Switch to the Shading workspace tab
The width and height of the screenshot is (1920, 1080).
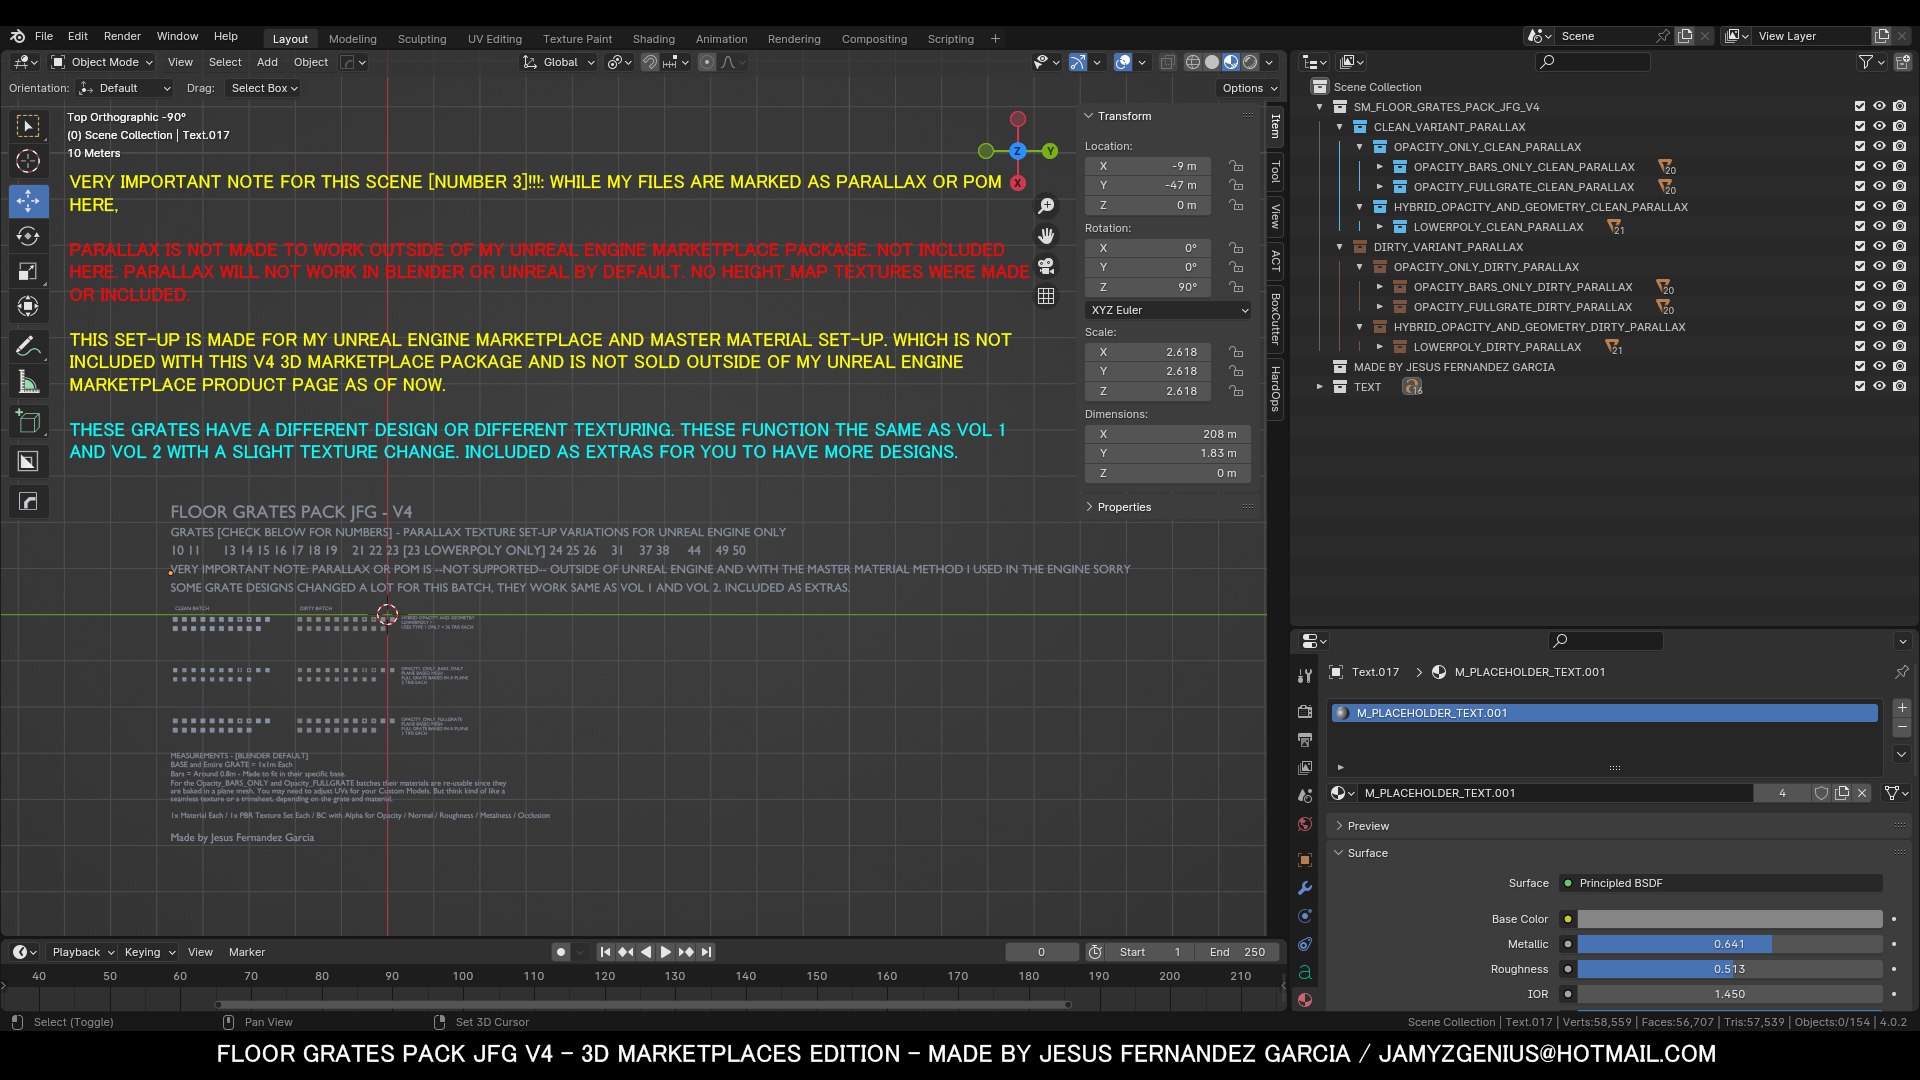[x=653, y=39]
